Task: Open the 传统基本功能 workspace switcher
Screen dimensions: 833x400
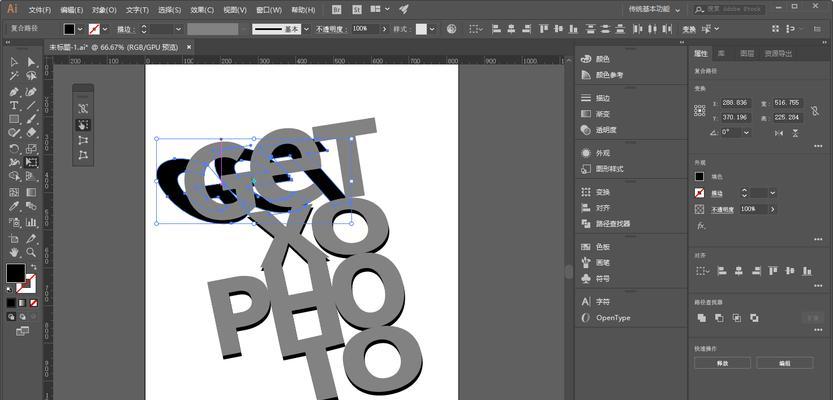Action: (654, 10)
